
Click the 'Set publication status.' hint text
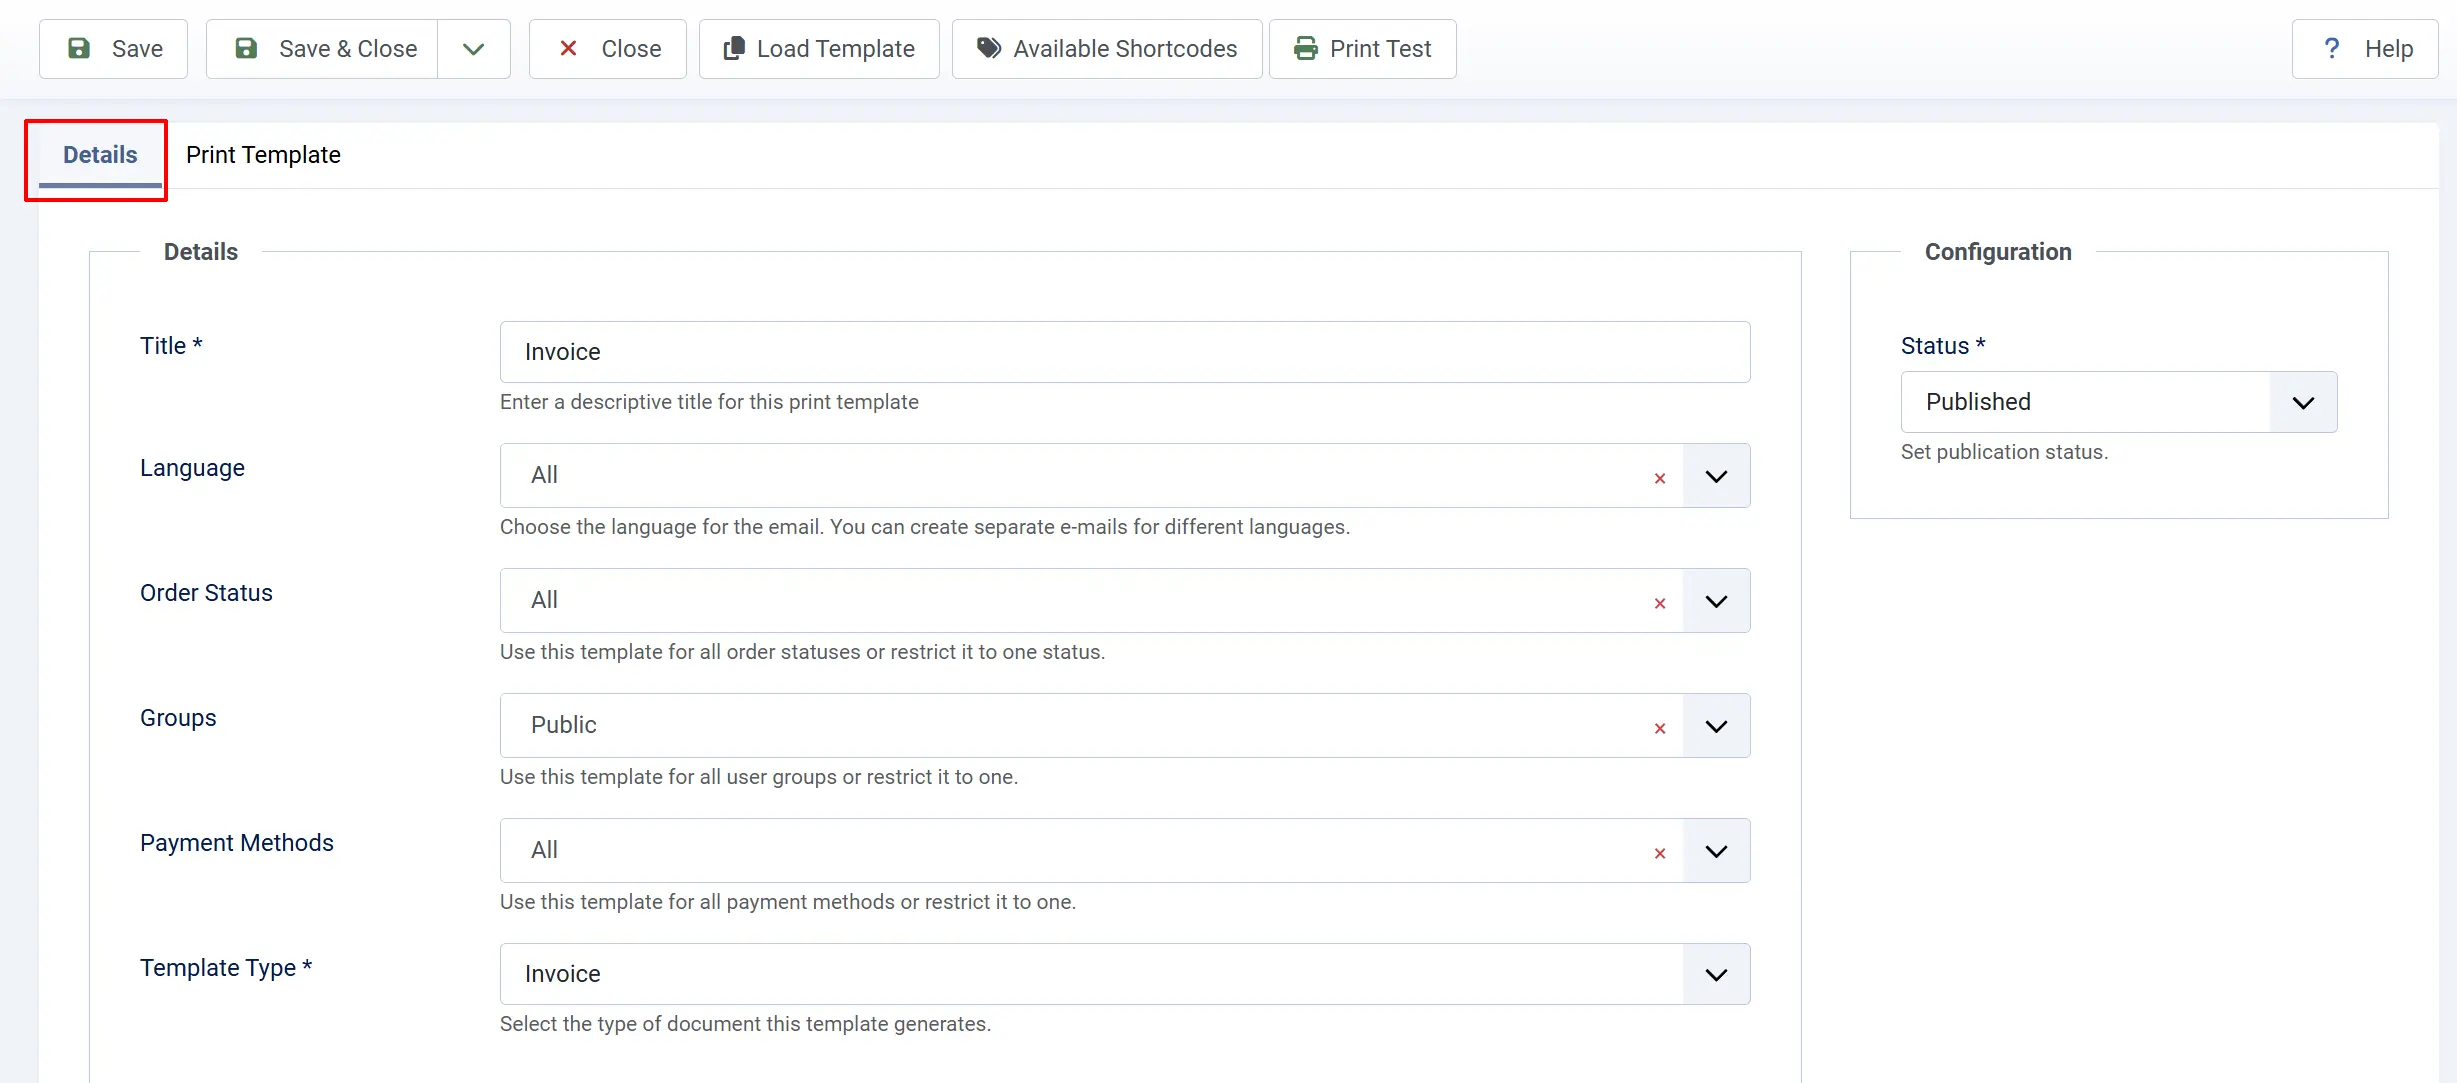pos(2004,452)
